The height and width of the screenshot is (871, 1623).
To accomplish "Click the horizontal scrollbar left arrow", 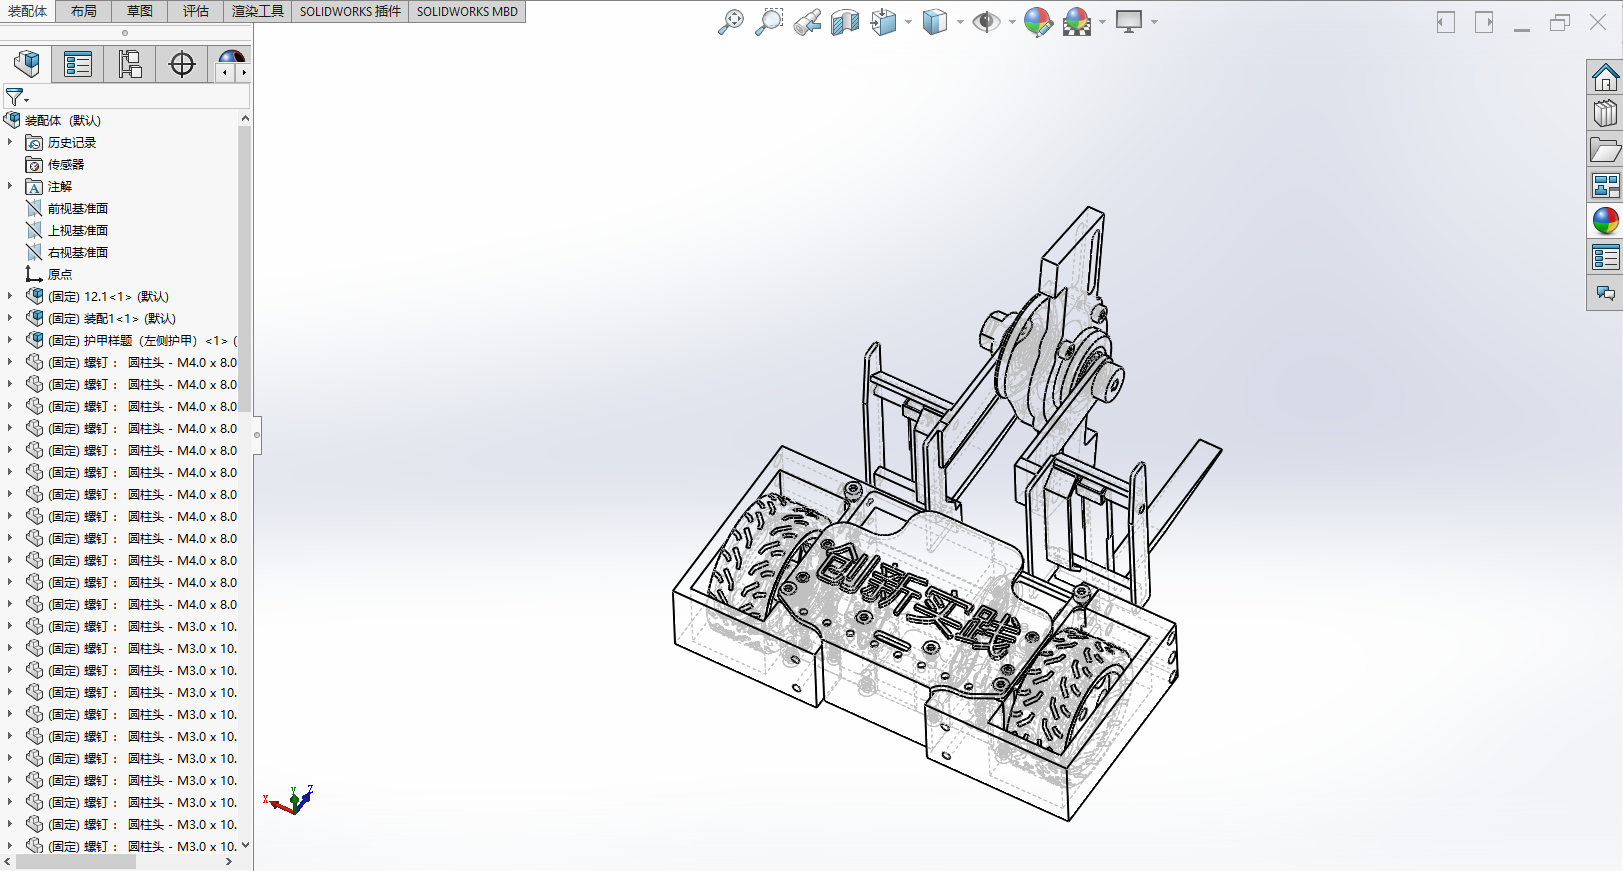I will [x=8, y=861].
